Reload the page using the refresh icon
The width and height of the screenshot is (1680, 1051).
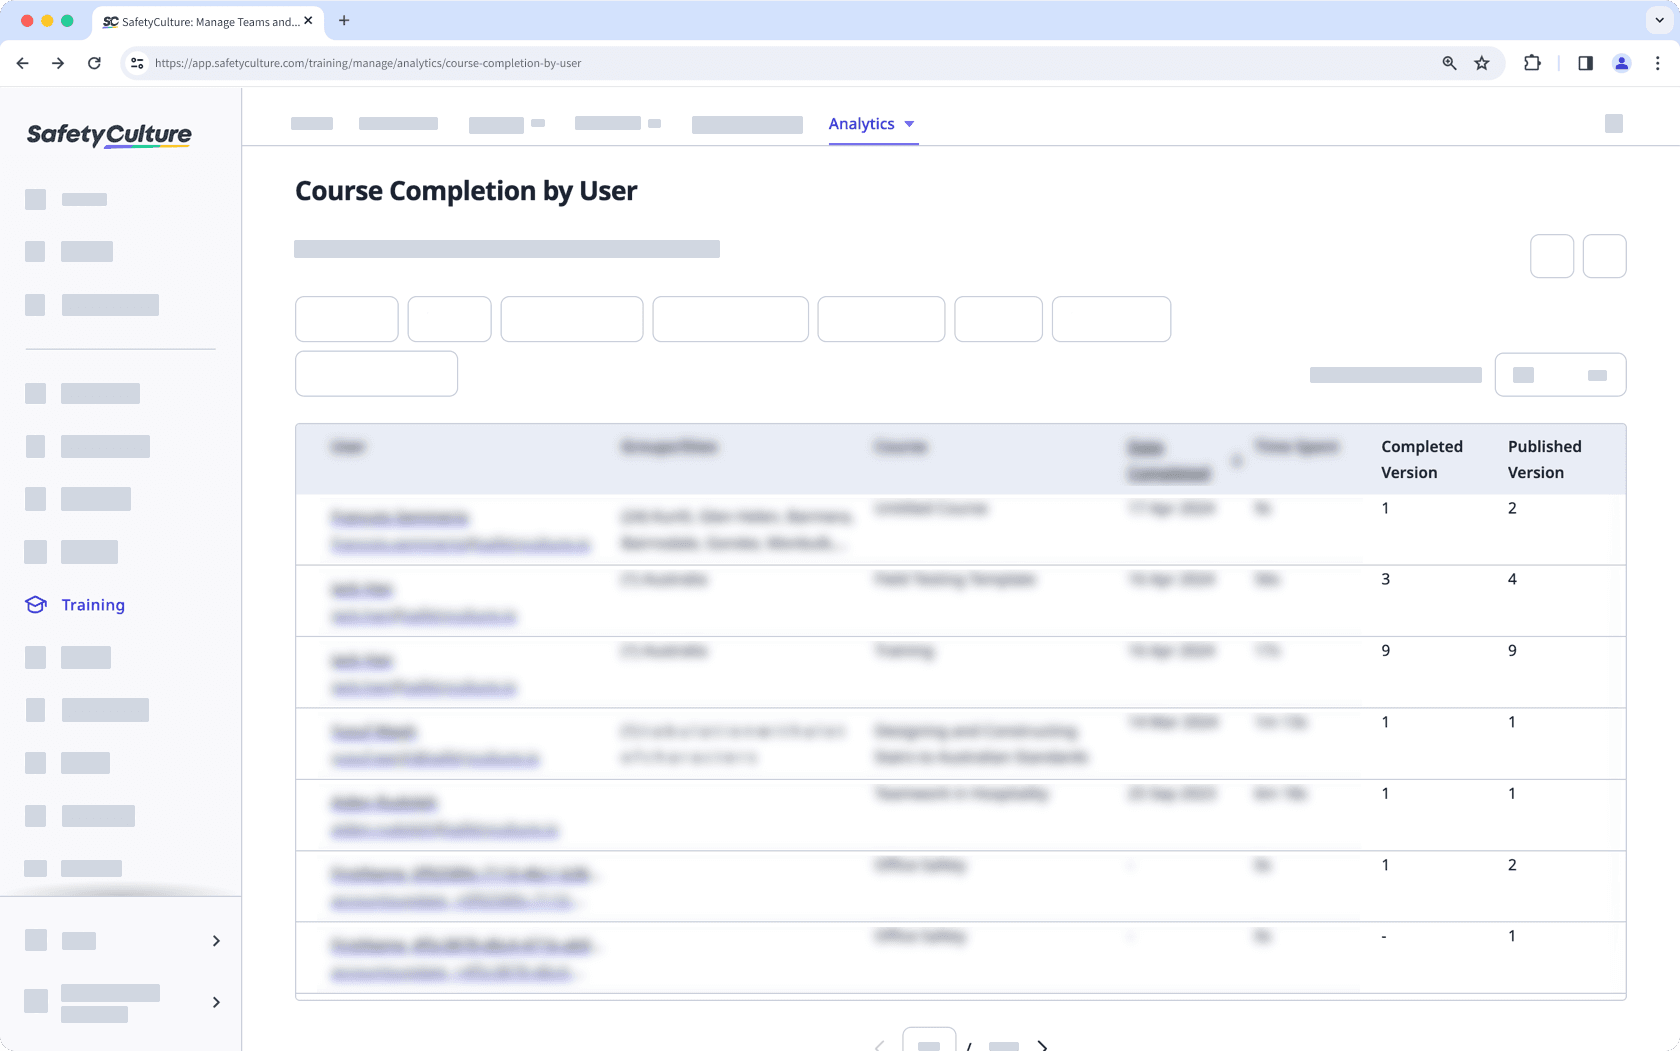coord(94,62)
